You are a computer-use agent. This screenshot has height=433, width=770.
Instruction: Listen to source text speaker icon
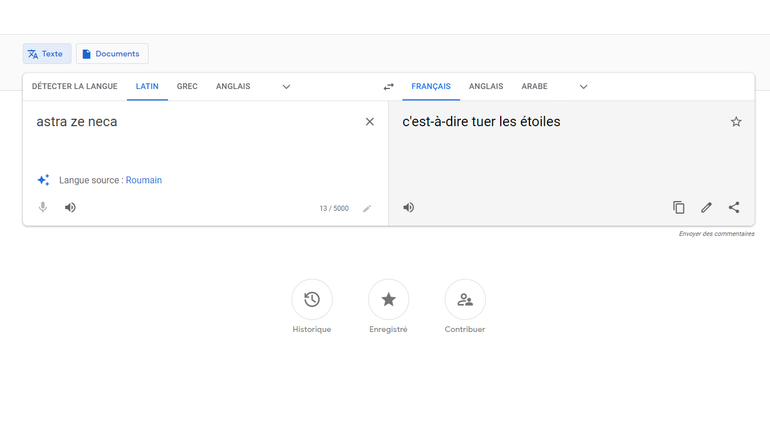point(70,208)
